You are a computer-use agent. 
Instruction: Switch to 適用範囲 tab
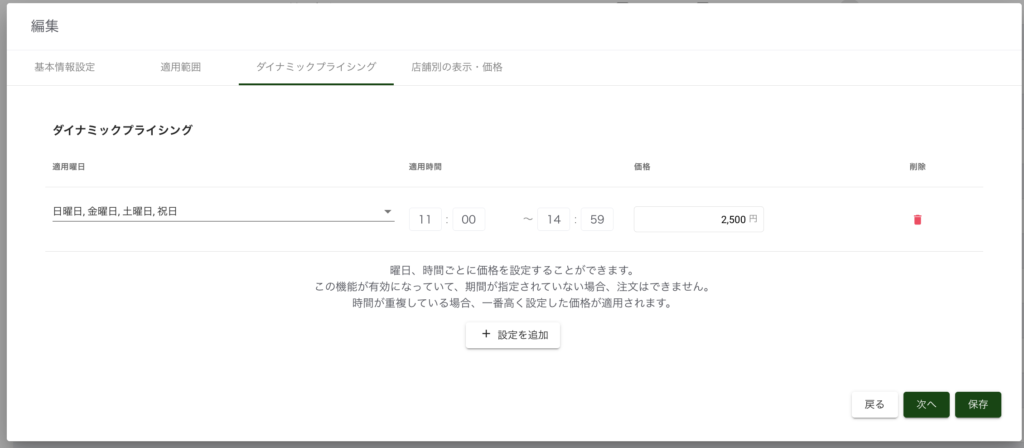tap(180, 67)
